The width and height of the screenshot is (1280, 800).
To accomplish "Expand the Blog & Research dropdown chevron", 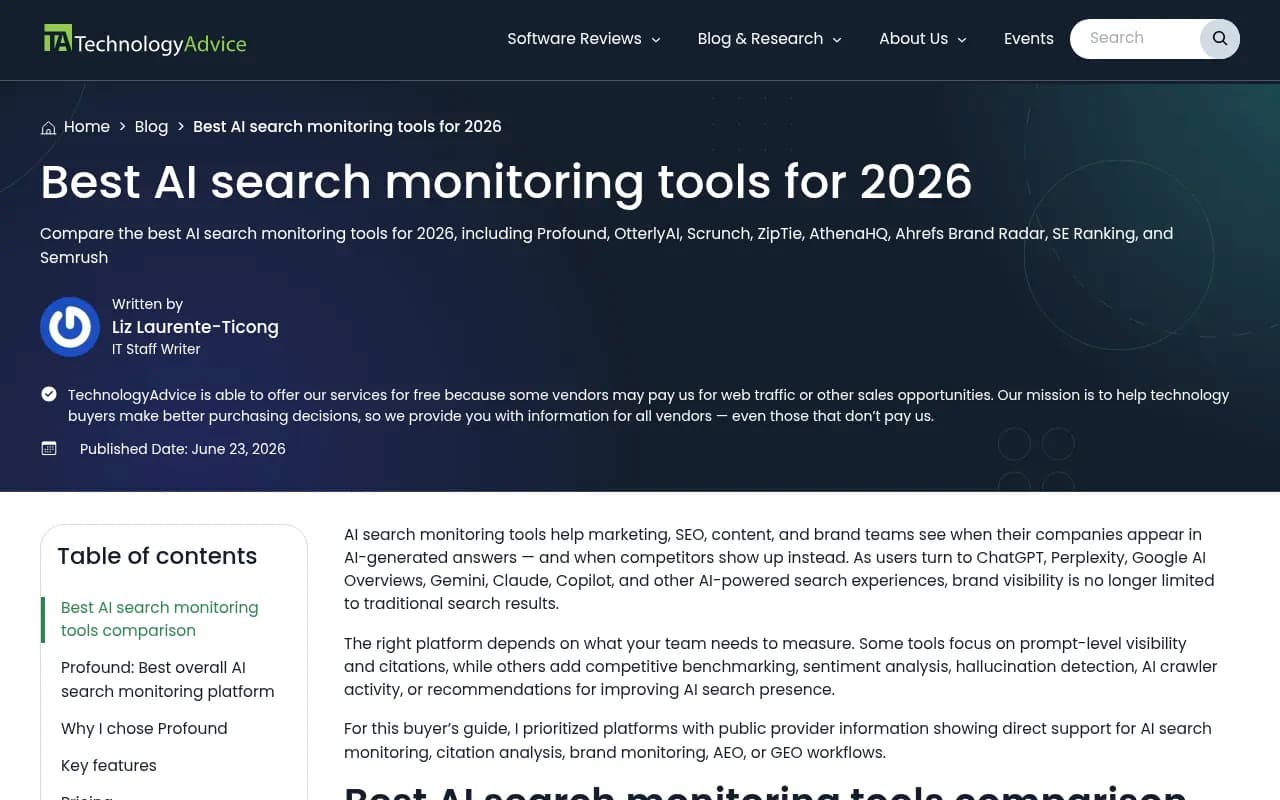I will [x=837, y=40].
